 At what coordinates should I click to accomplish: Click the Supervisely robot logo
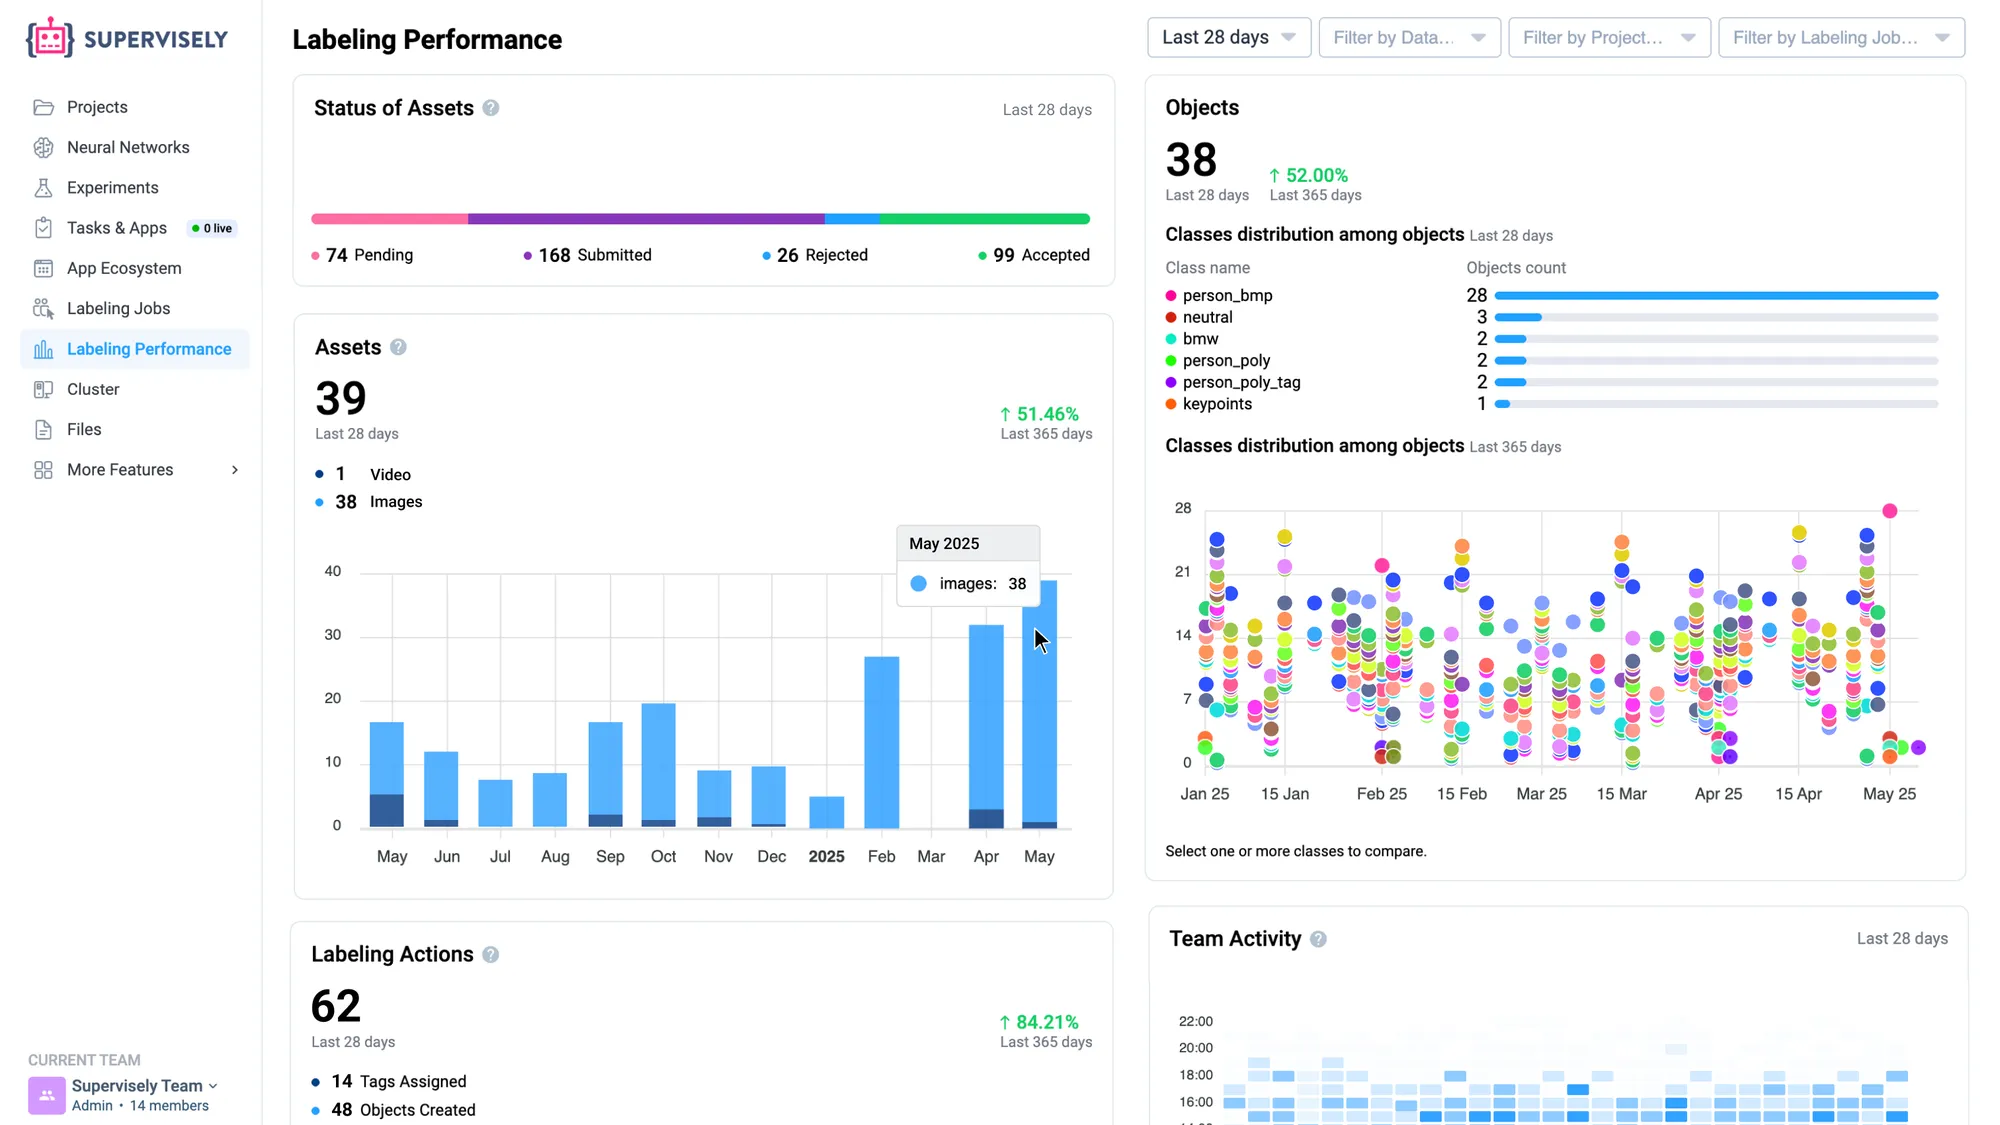(49, 38)
